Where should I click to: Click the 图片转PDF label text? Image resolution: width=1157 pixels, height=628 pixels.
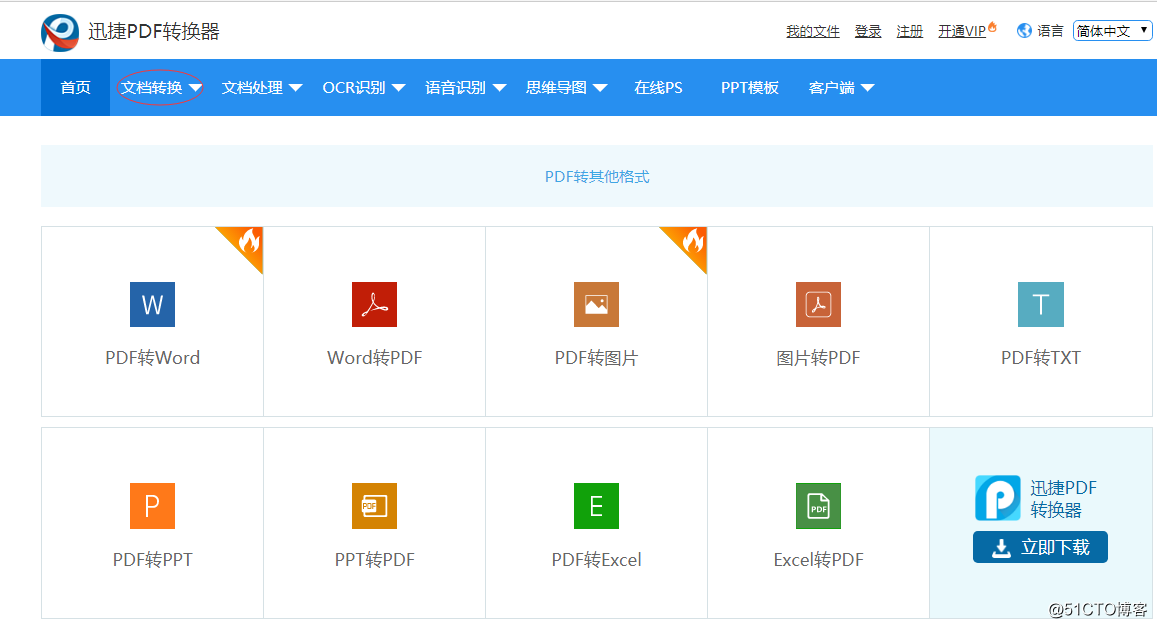tap(818, 358)
